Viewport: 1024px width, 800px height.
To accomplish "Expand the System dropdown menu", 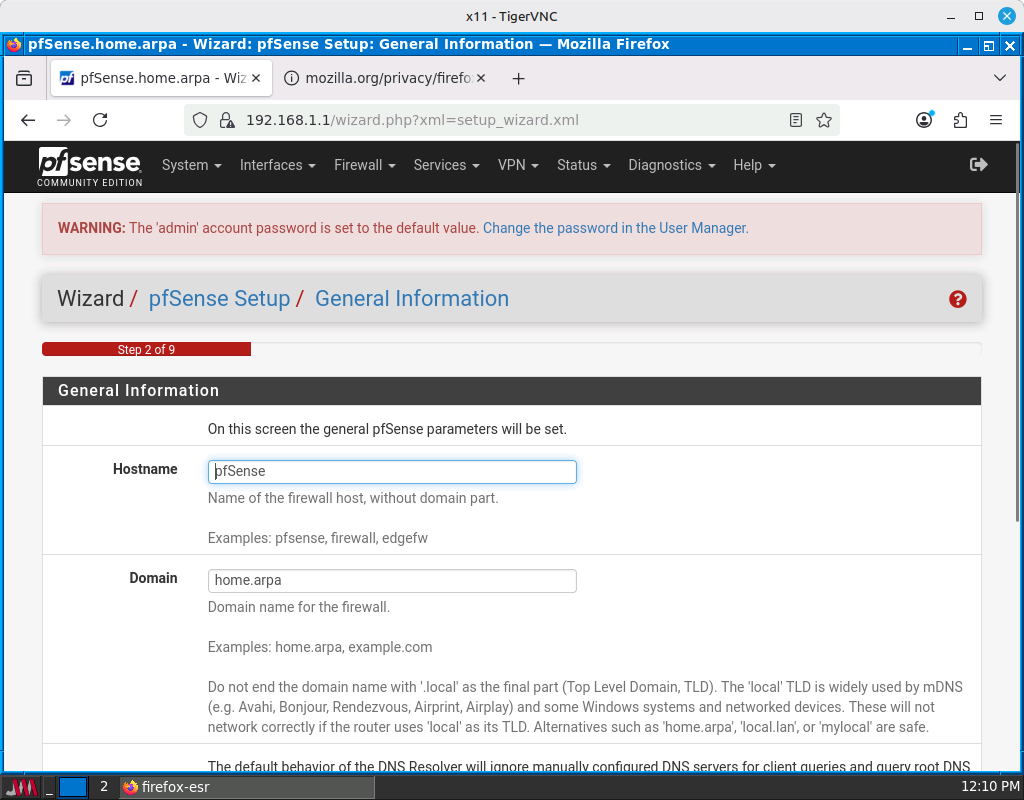I will pyautogui.click(x=191, y=165).
